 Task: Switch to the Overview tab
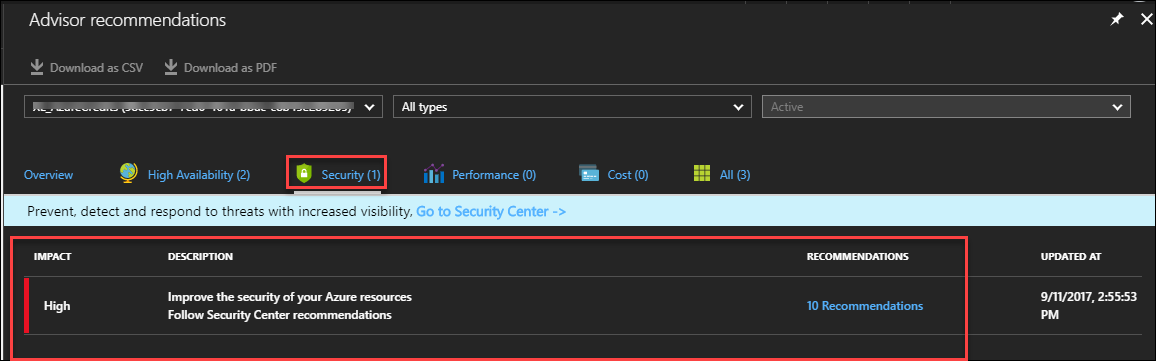click(49, 175)
